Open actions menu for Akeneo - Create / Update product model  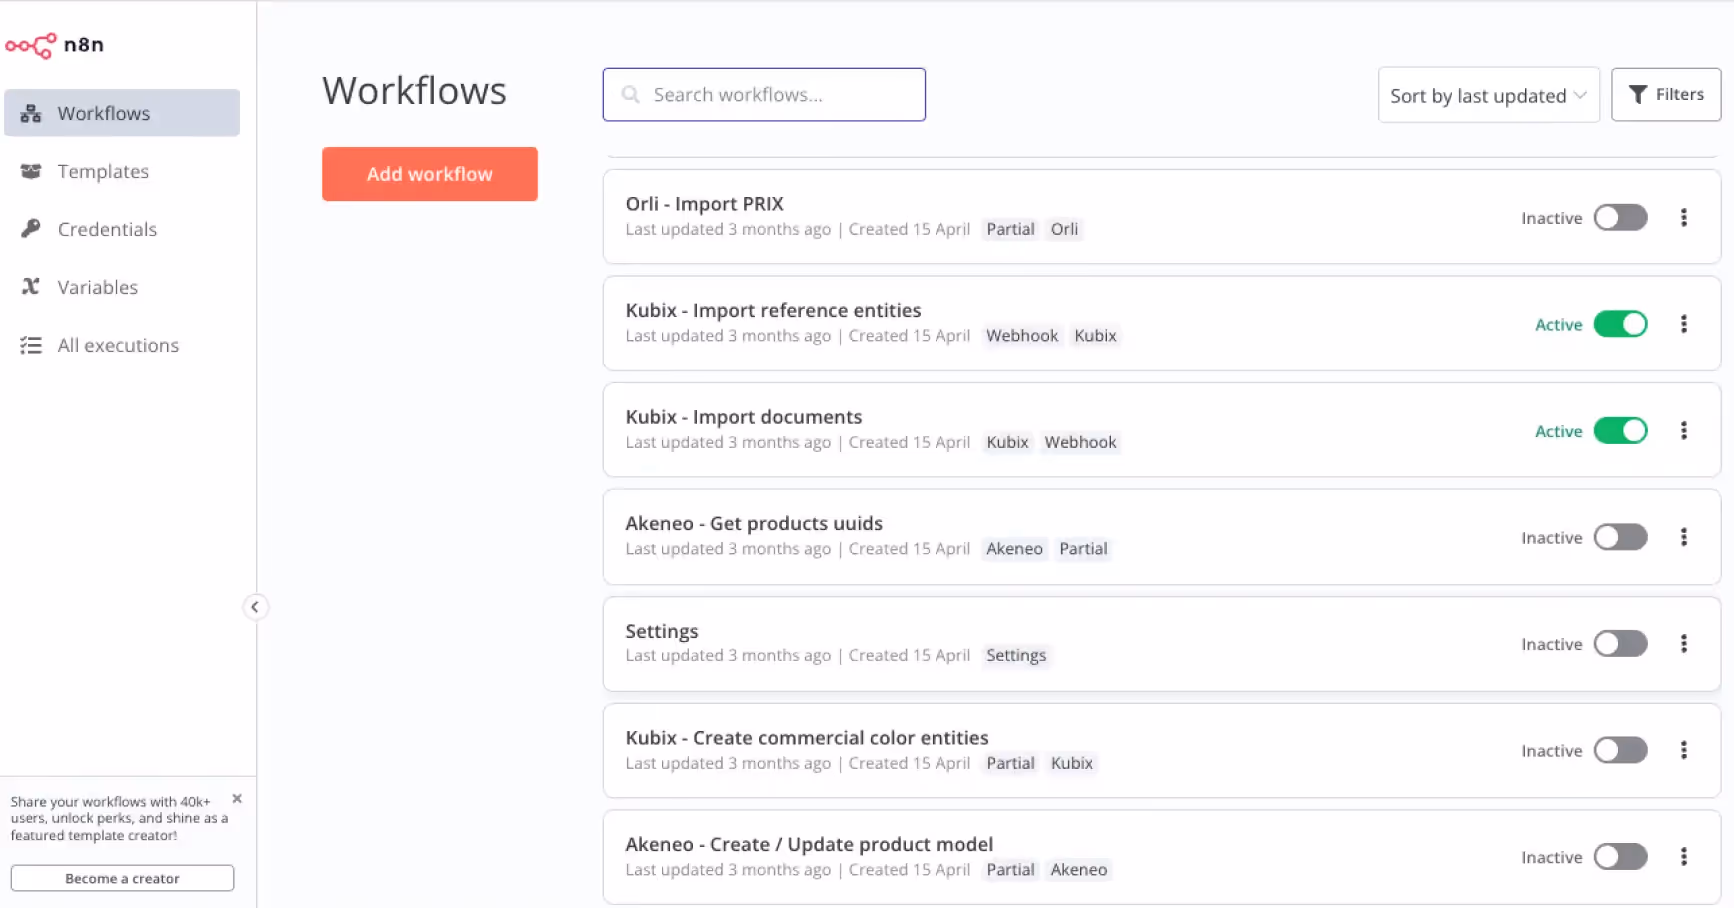coord(1684,857)
